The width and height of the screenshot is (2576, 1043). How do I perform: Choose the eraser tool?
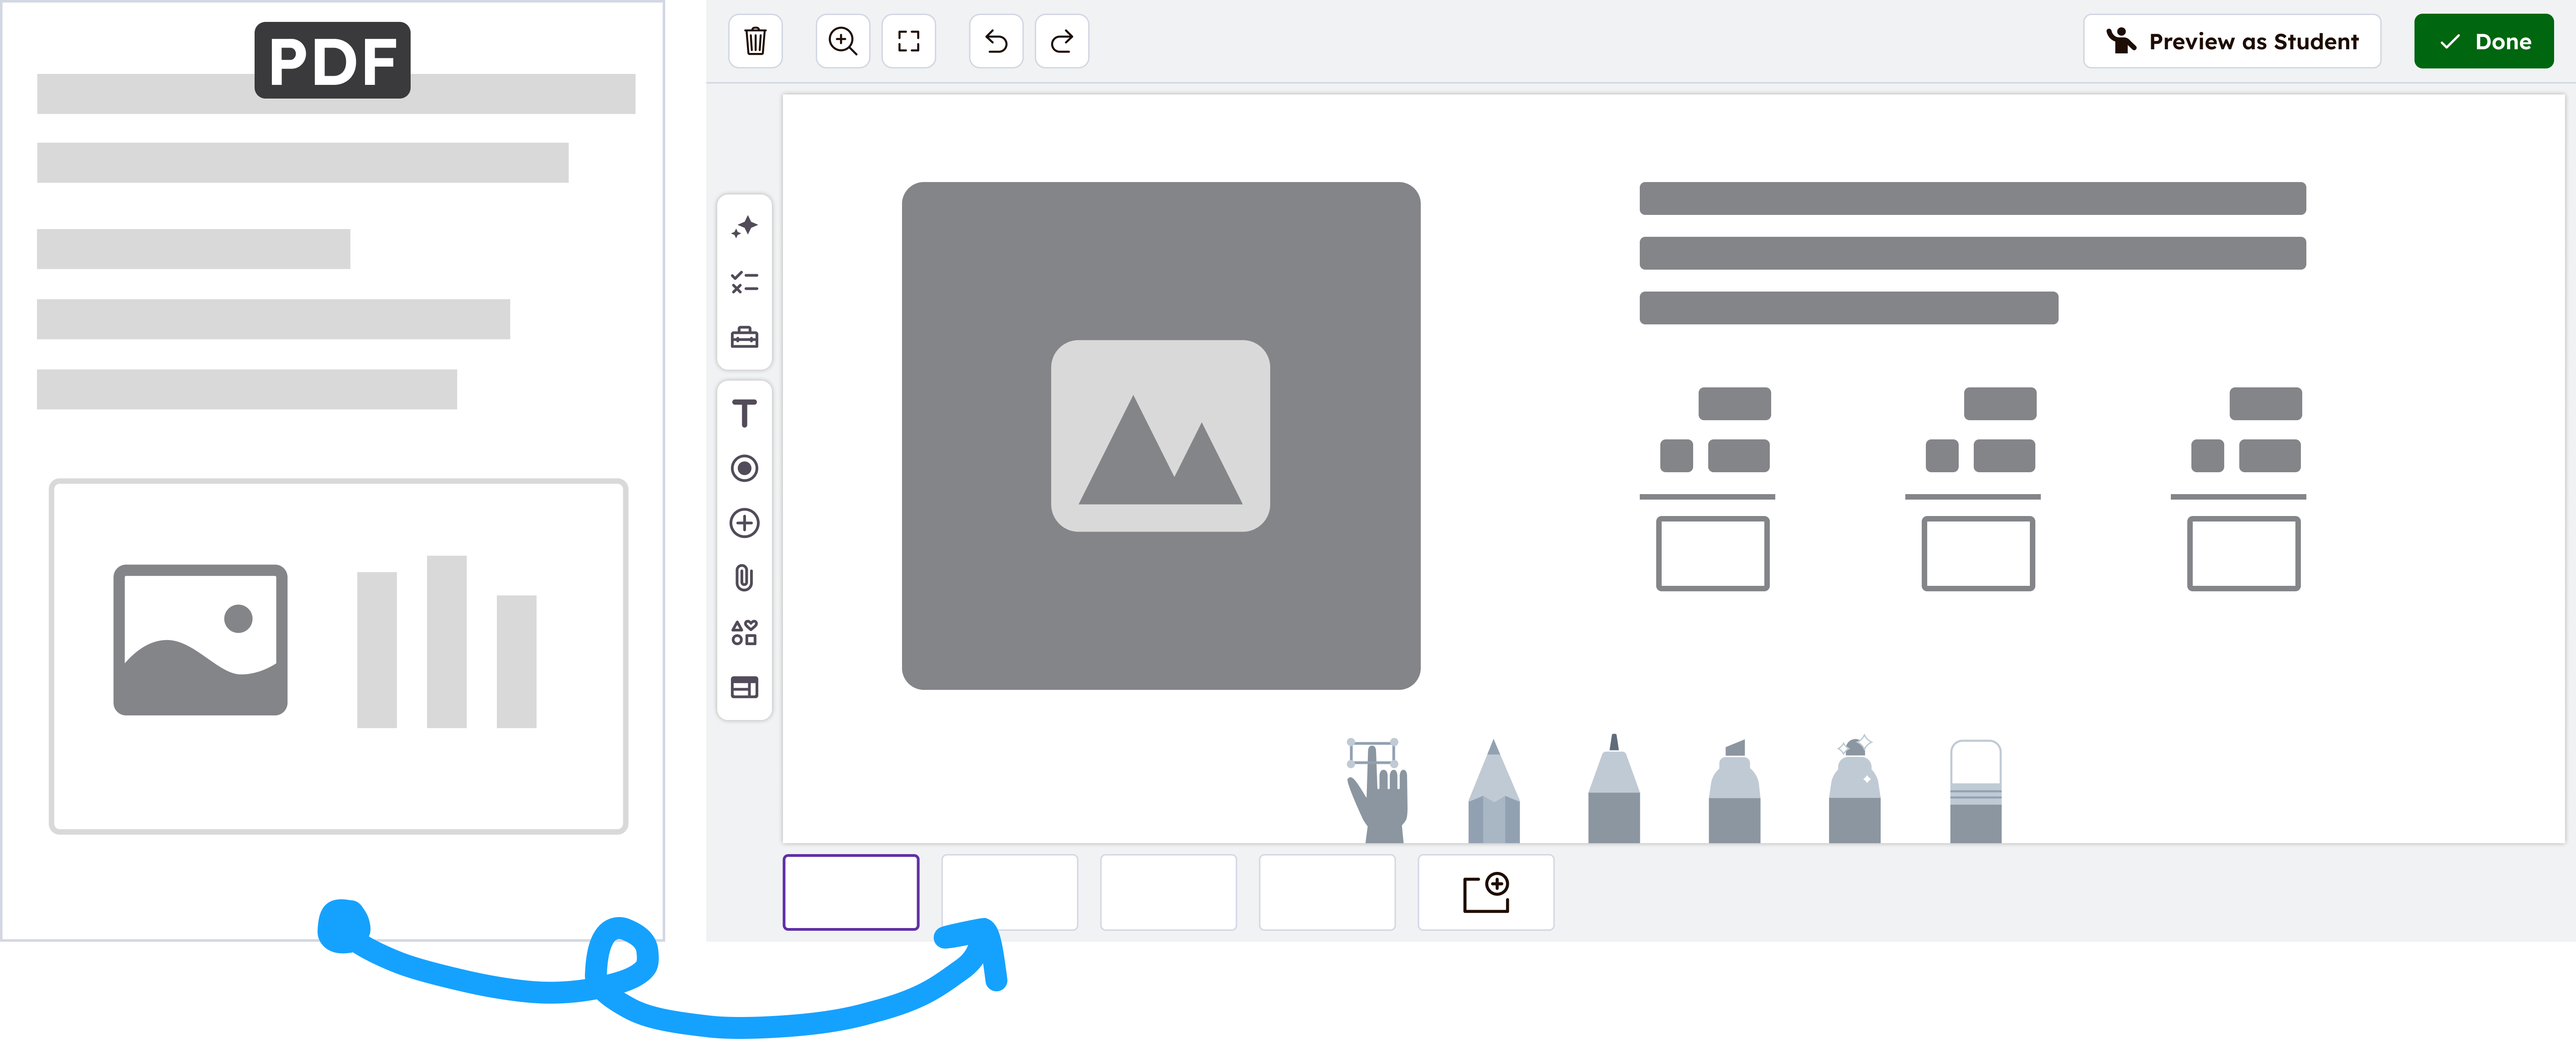(1975, 792)
